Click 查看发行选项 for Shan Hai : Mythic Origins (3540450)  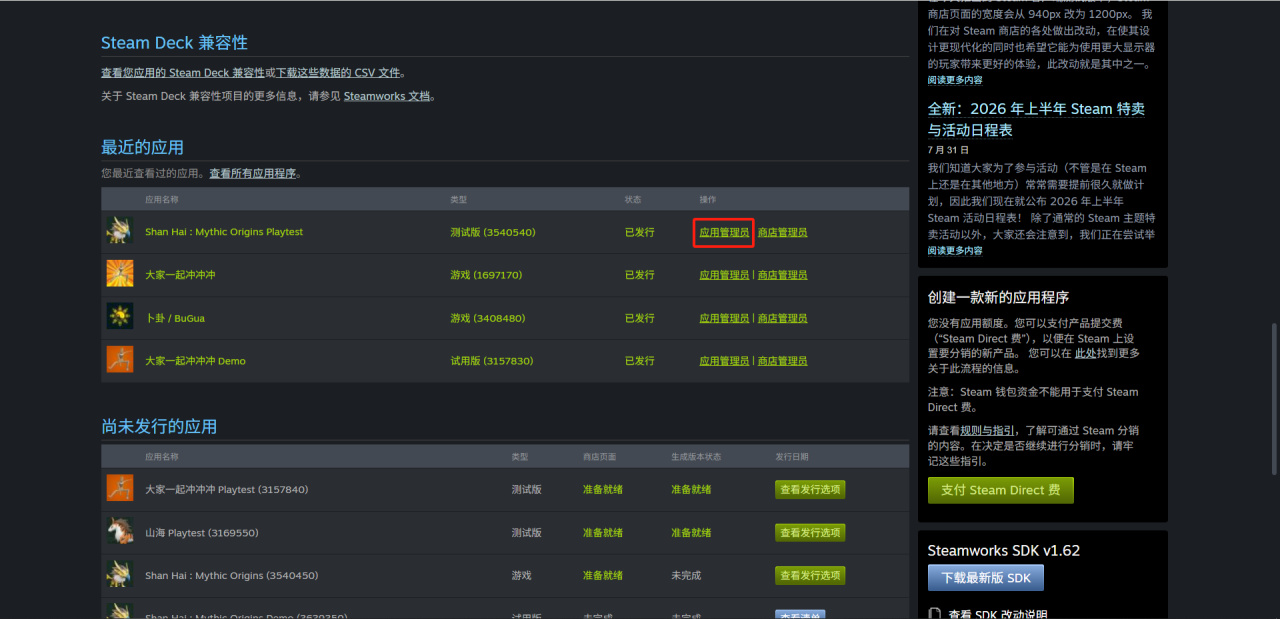pyautogui.click(x=810, y=575)
